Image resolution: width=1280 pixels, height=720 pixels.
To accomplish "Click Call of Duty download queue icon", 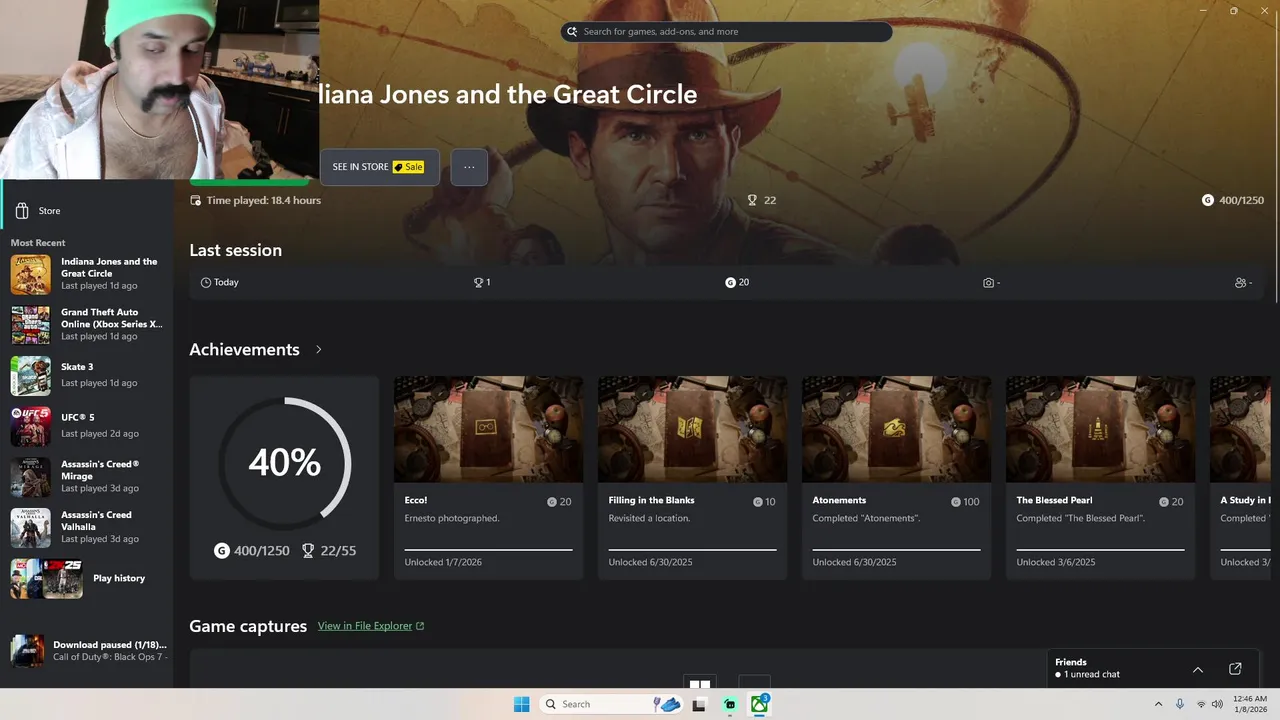I will (27, 651).
